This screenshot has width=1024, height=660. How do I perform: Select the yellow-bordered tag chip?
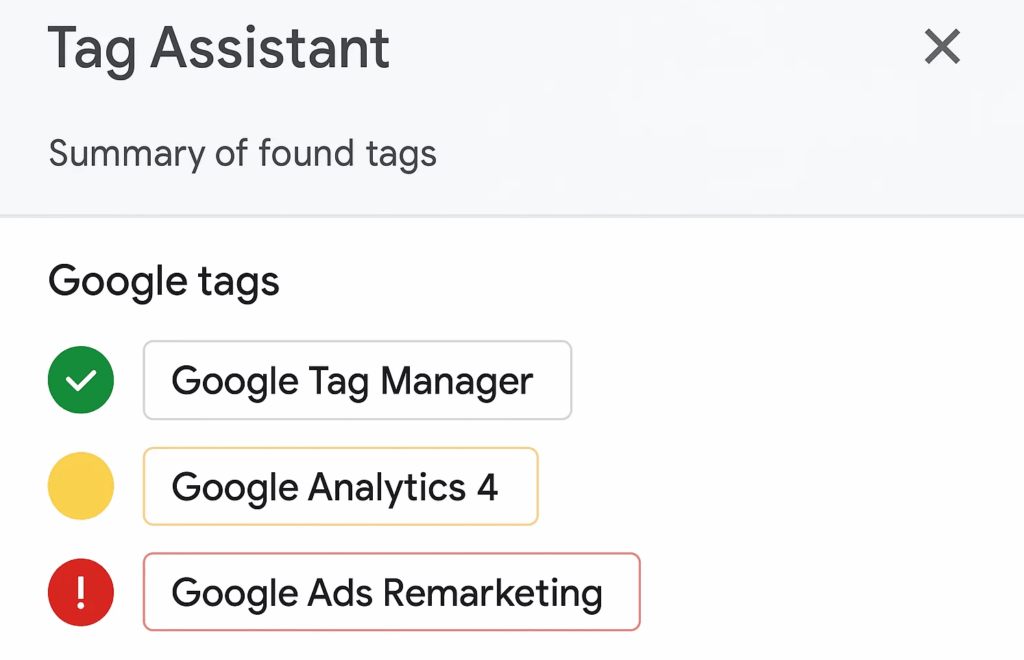tap(340, 486)
